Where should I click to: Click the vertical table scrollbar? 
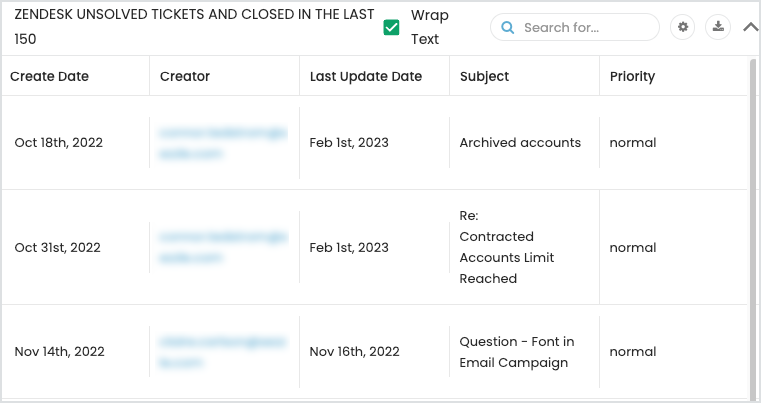753,228
